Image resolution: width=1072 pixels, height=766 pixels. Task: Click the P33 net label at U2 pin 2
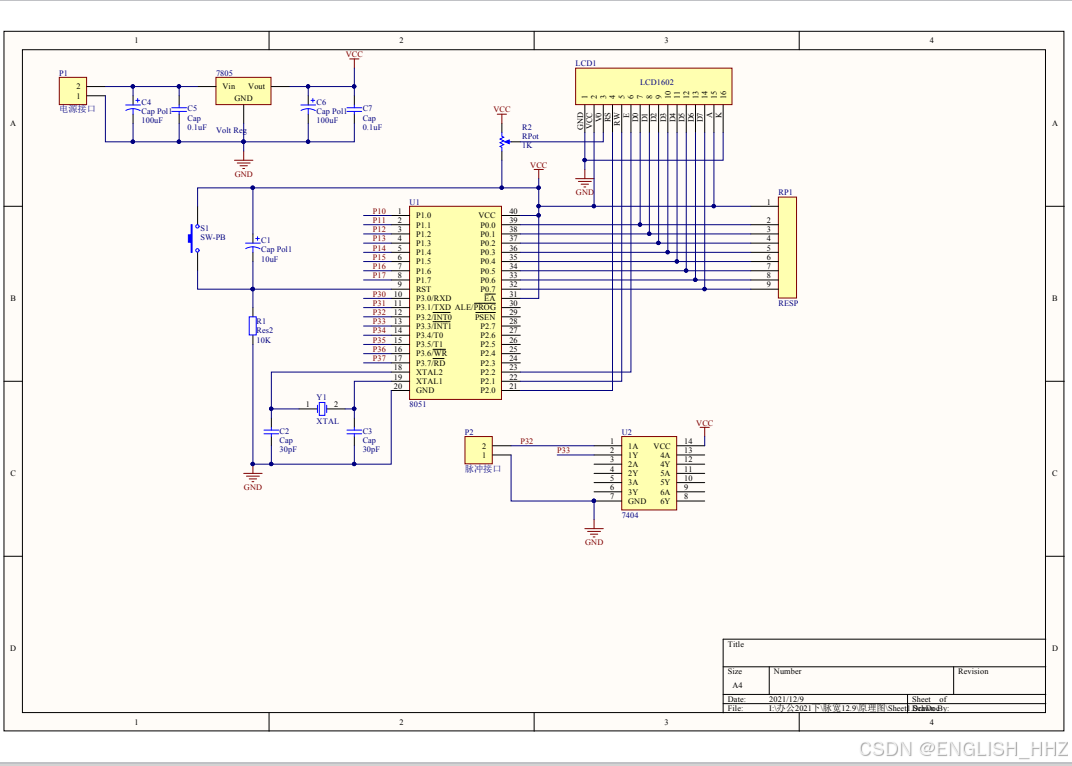[x=563, y=450]
